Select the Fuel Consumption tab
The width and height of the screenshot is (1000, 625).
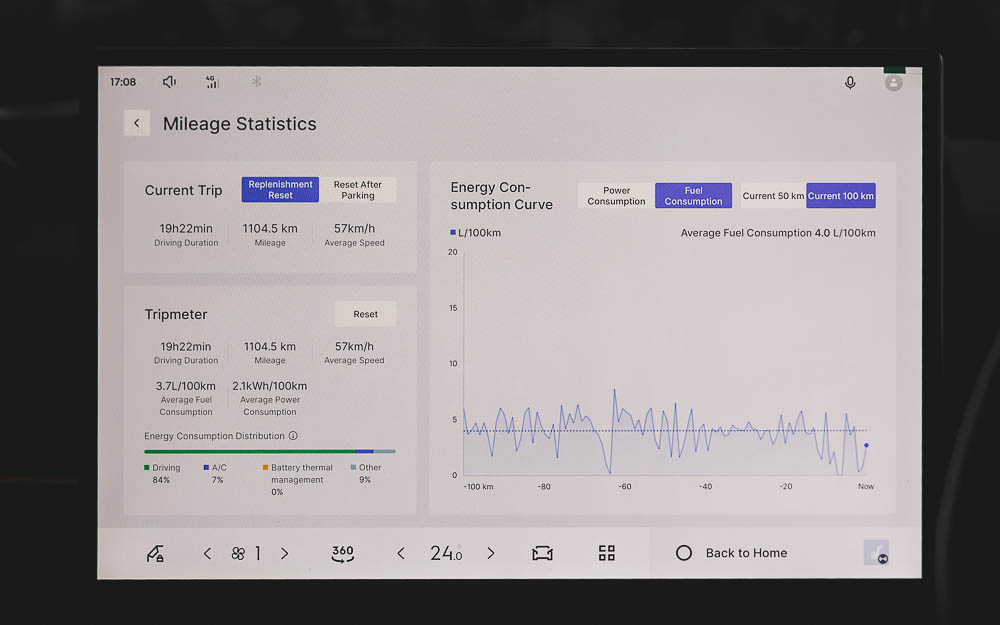point(693,196)
